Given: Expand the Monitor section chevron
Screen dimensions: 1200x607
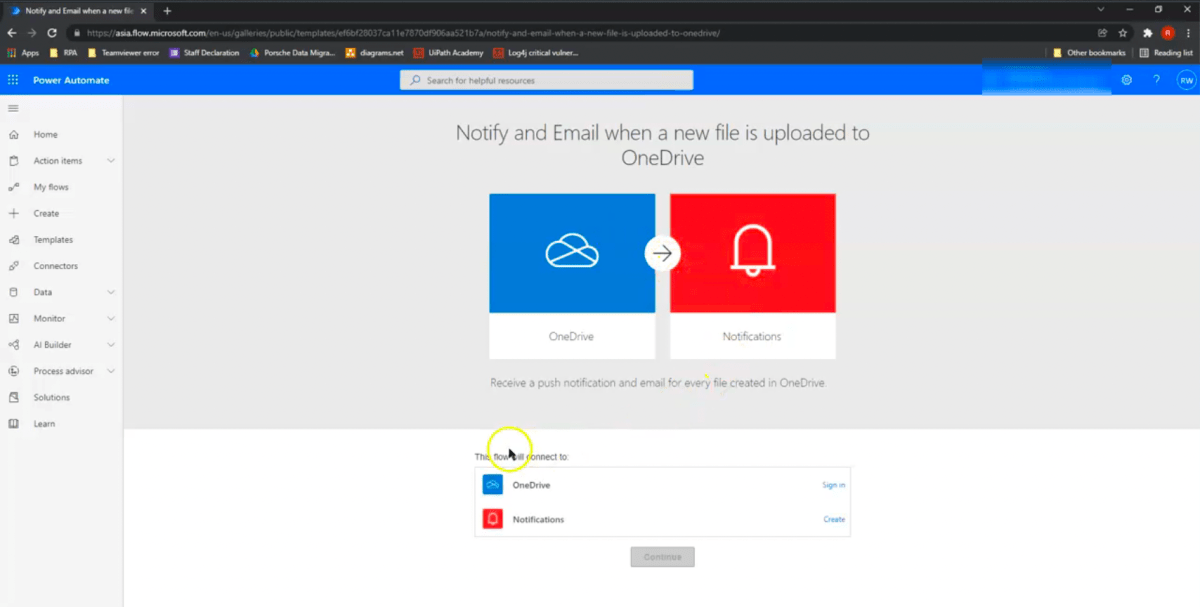Looking at the screenshot, I should point(111,318).
